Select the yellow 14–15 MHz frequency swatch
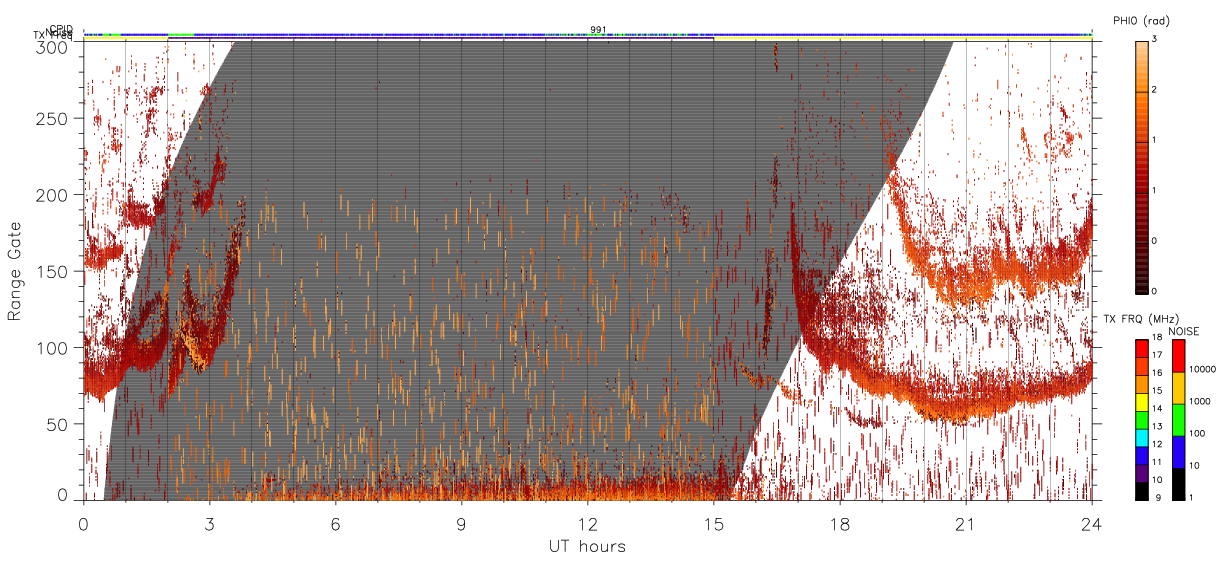The height and width of the screenshot is (567, 1228). click(x=1142, y=402)
